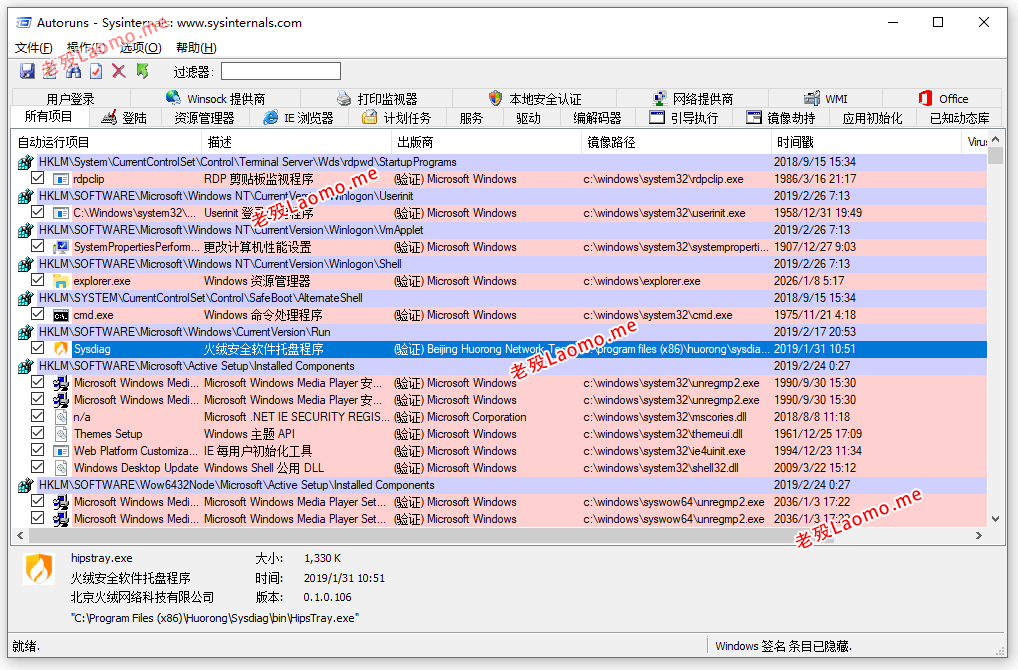The height and width of the screenshot is (670, 1018).
Task: Click registry icon of Winlogon\Userinit key
Action: pos(25,196)
